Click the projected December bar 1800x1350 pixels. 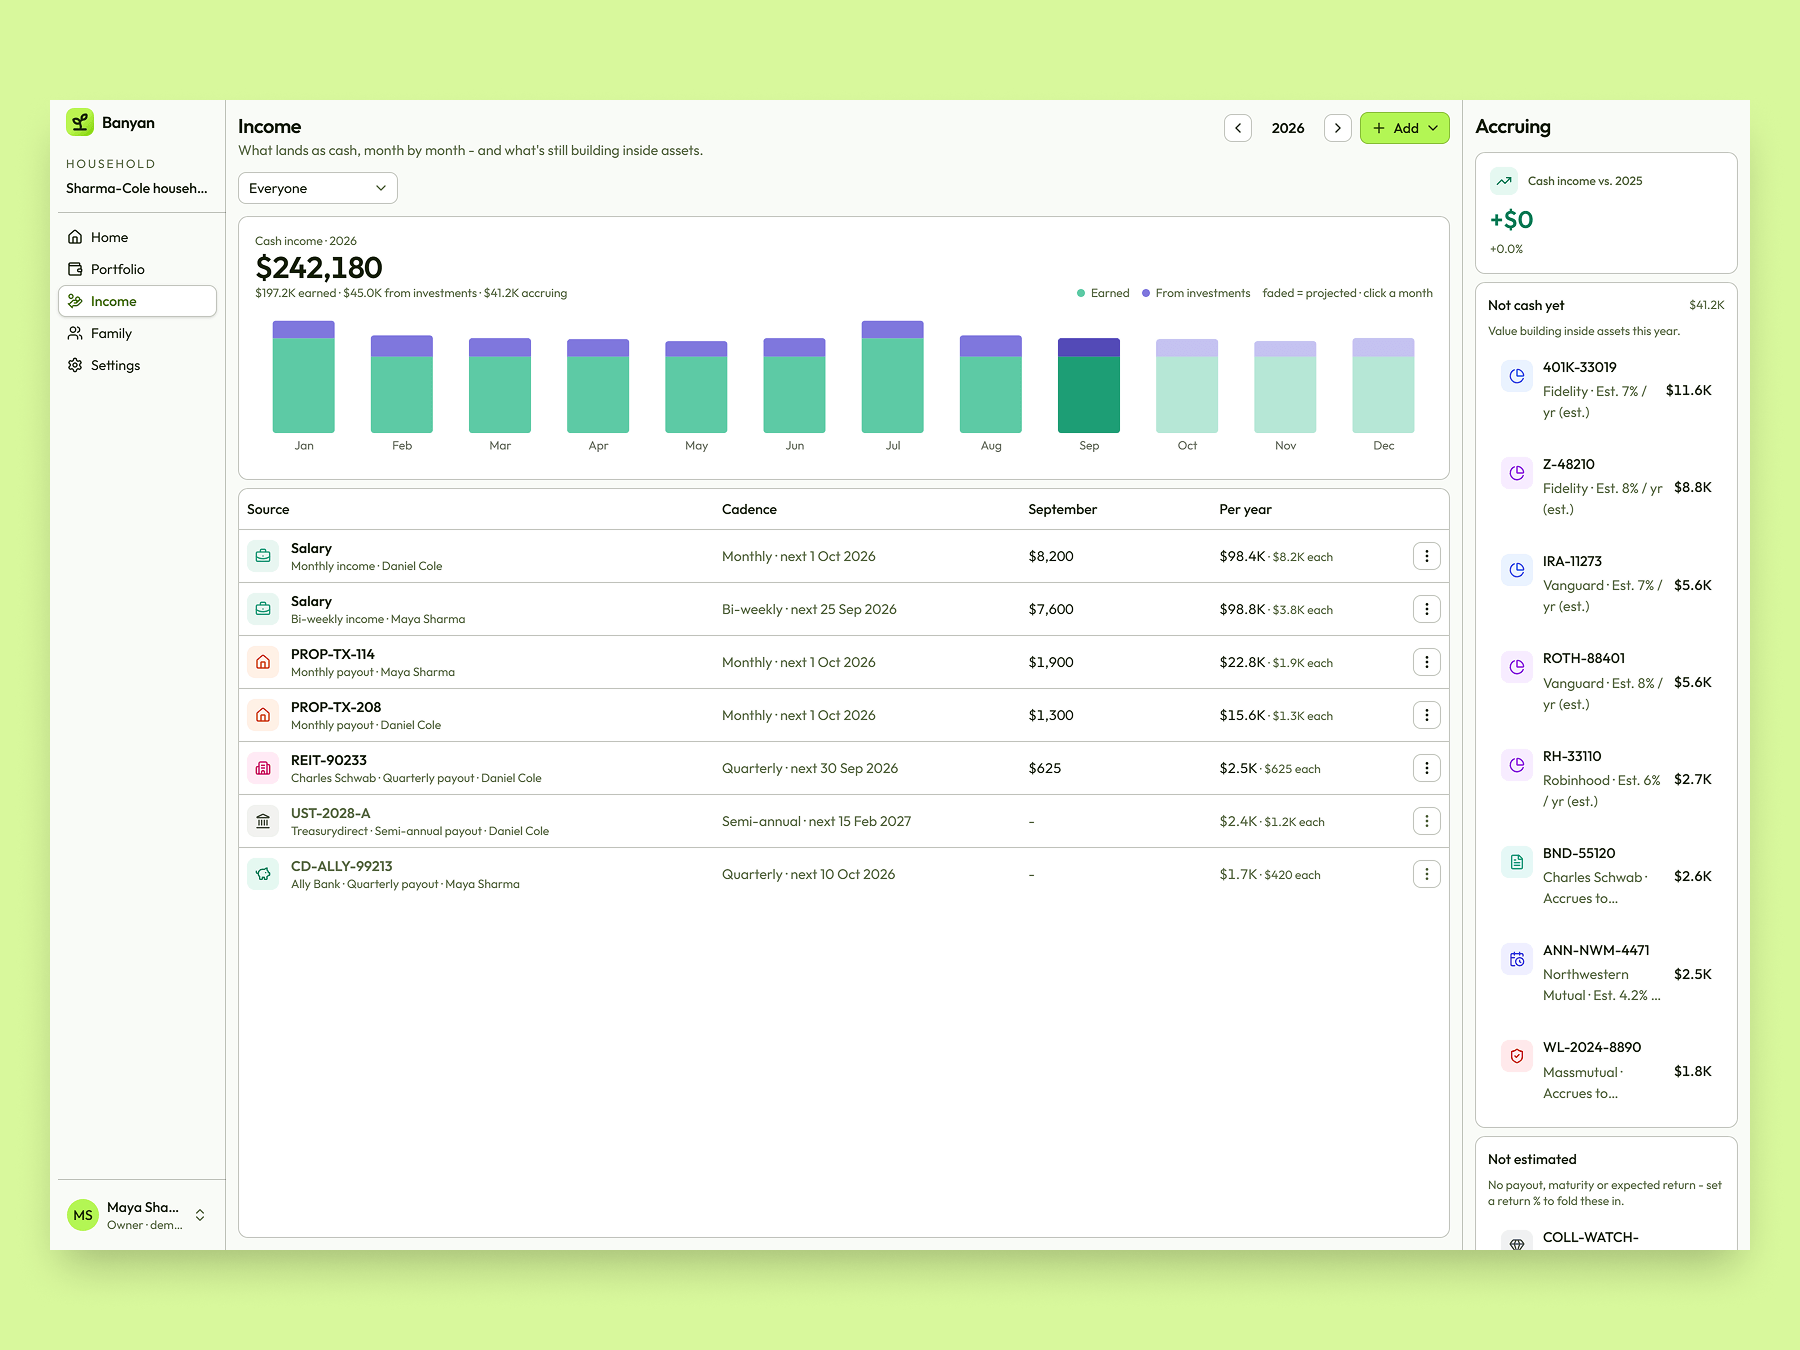[x=1384, y=385]
